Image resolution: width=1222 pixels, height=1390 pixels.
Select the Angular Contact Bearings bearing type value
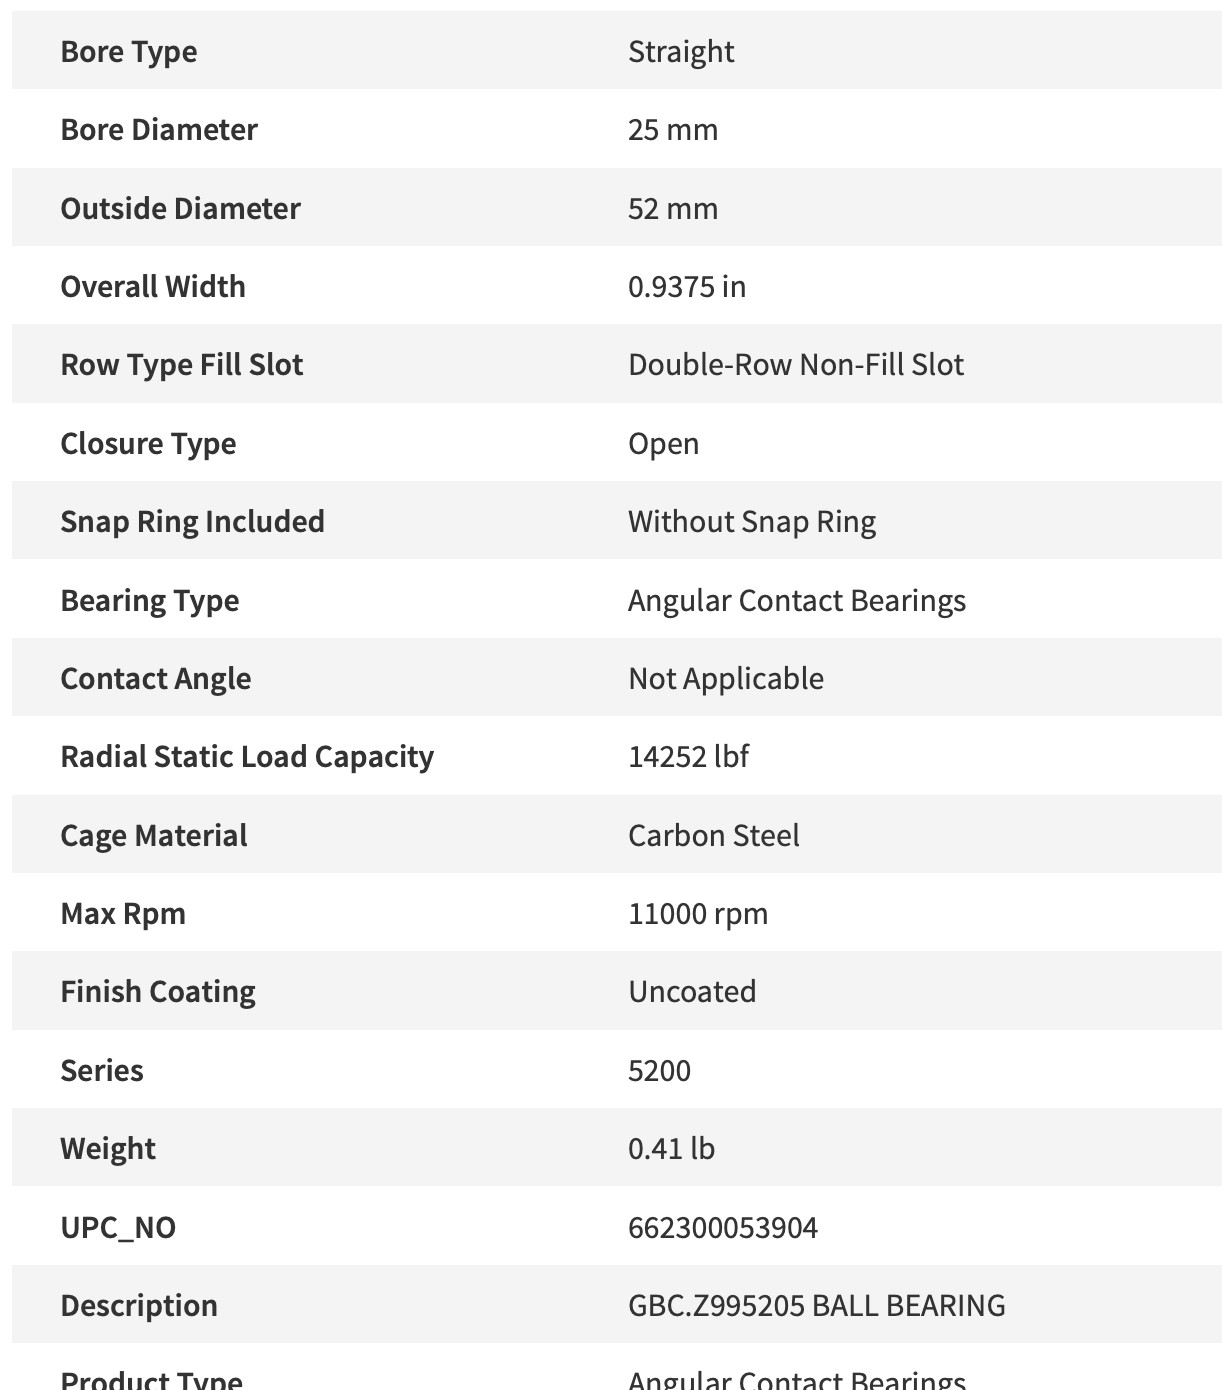point(796,600)
